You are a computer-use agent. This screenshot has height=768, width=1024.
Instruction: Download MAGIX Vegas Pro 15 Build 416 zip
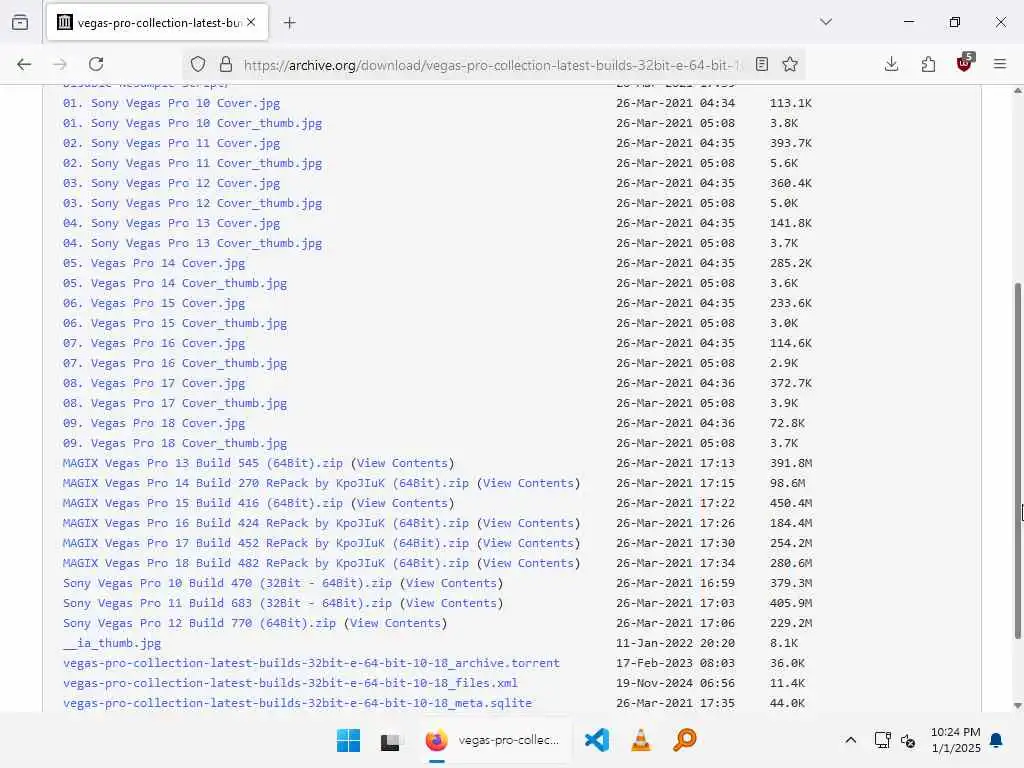202,503
